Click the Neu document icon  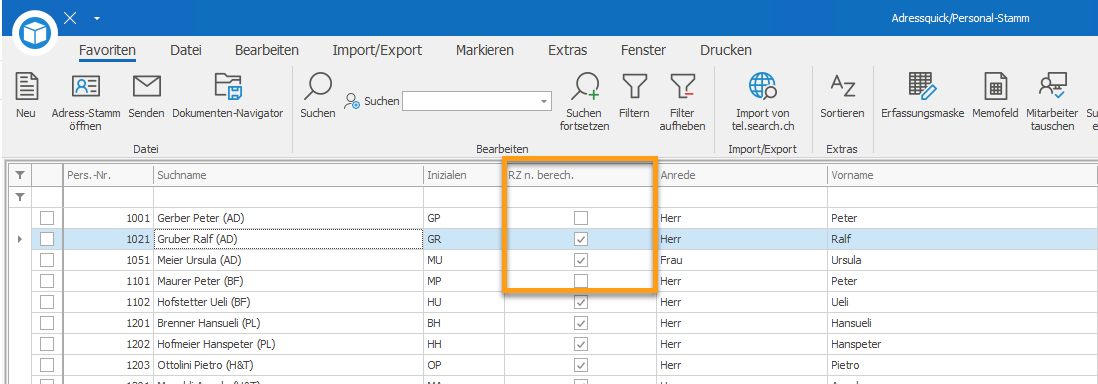(27, 86)
